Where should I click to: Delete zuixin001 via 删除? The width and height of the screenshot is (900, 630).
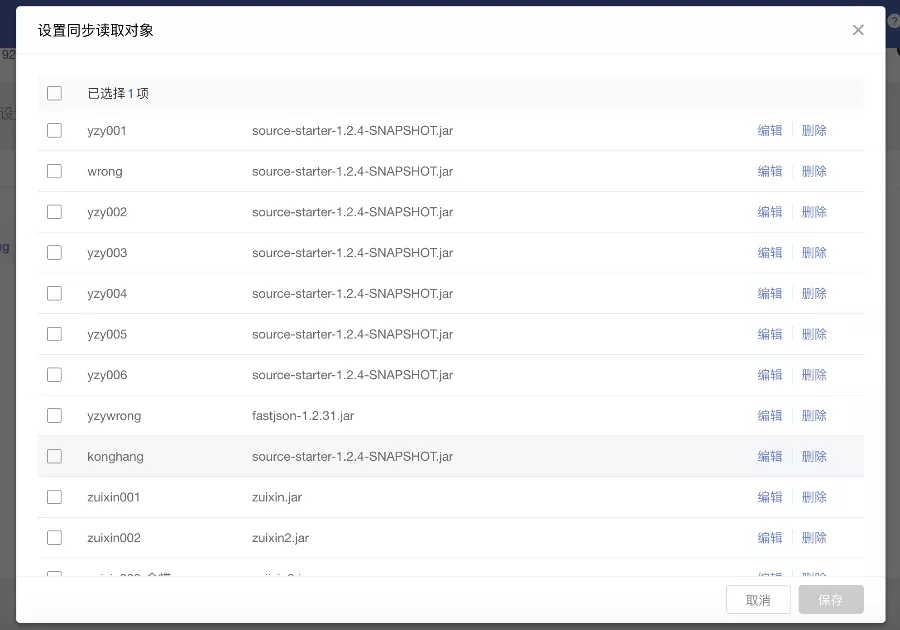[814, 497]
